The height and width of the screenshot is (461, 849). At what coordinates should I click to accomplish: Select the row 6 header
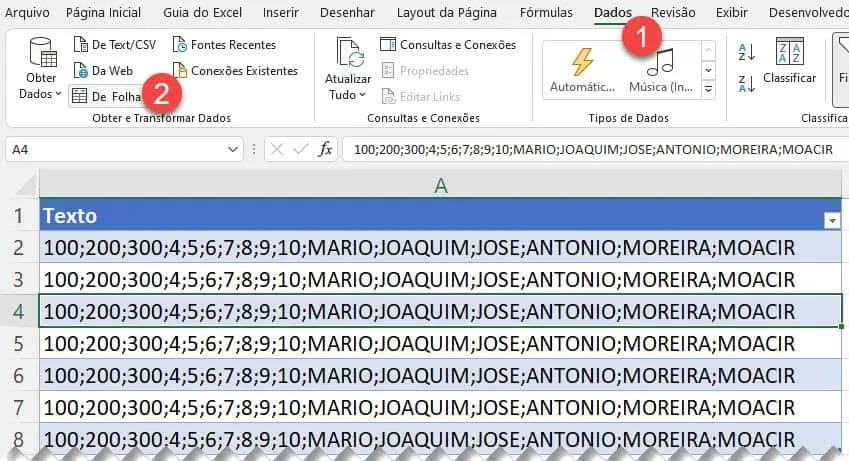coord(19,375)
